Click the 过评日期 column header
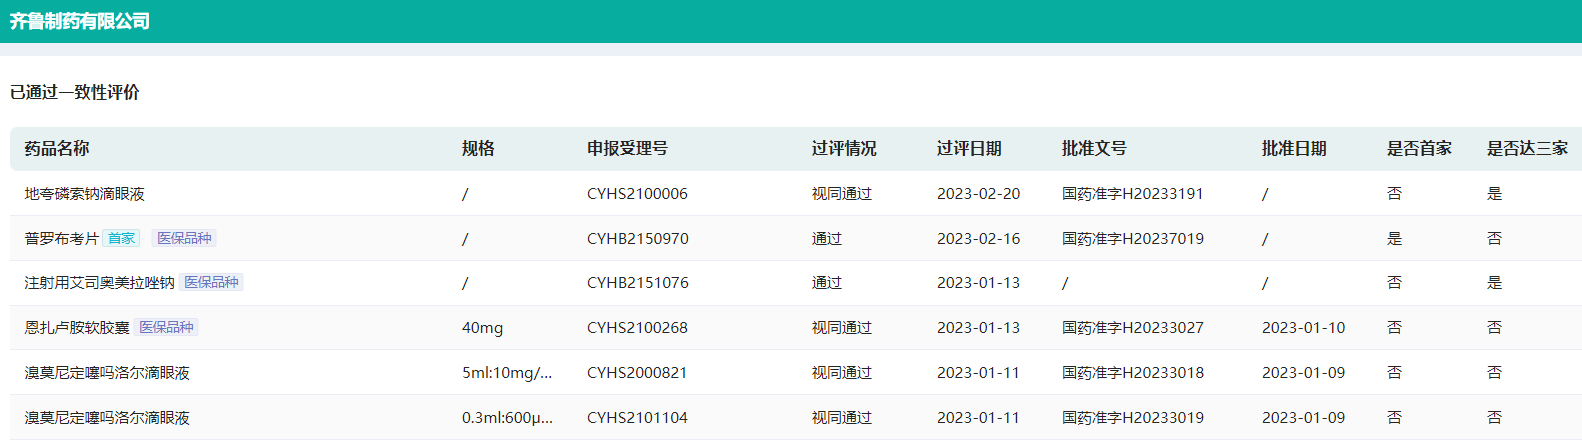This screenshot has width=1582, height=440. click(x=969, y=148)
